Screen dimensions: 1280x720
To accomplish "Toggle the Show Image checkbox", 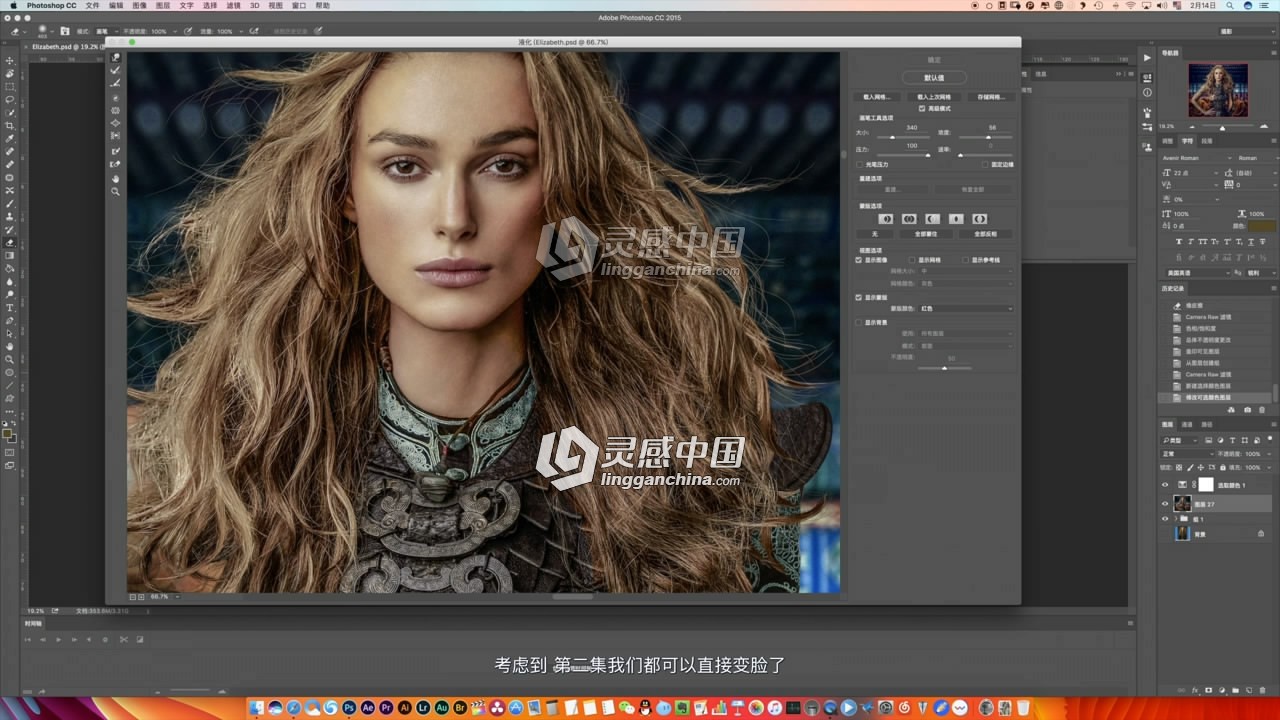I will click(x=859, y=260).
